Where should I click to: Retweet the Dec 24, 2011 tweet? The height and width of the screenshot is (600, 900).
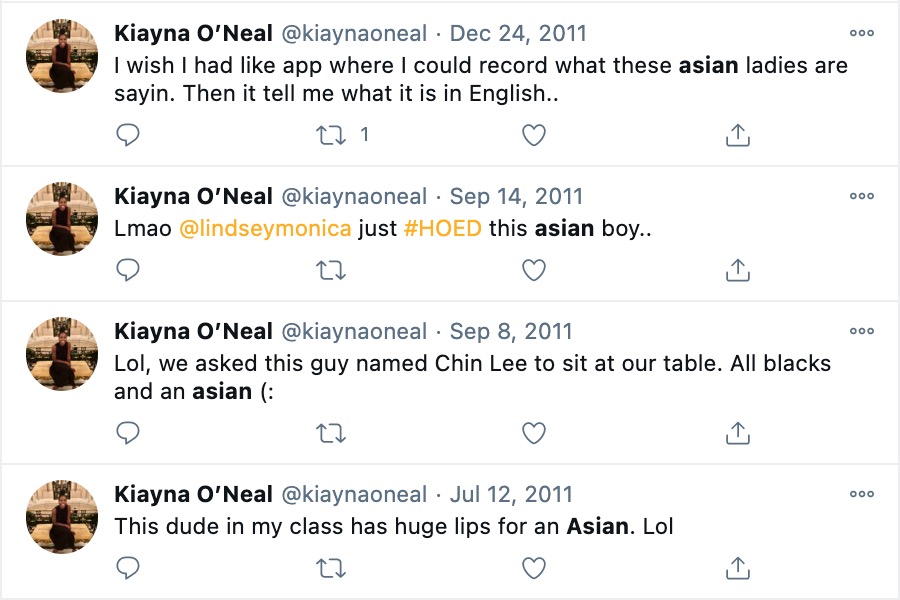coord(331,135)
